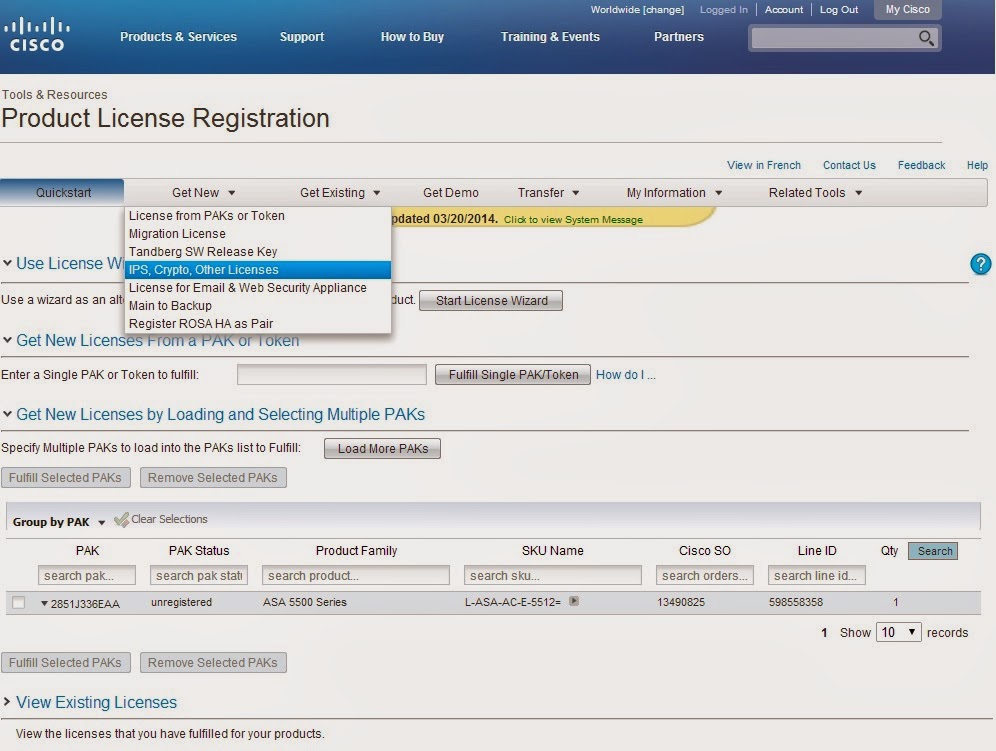Viewport: 996px width, 751px height.
Task: Open the Account link
Action: point(784,10)
